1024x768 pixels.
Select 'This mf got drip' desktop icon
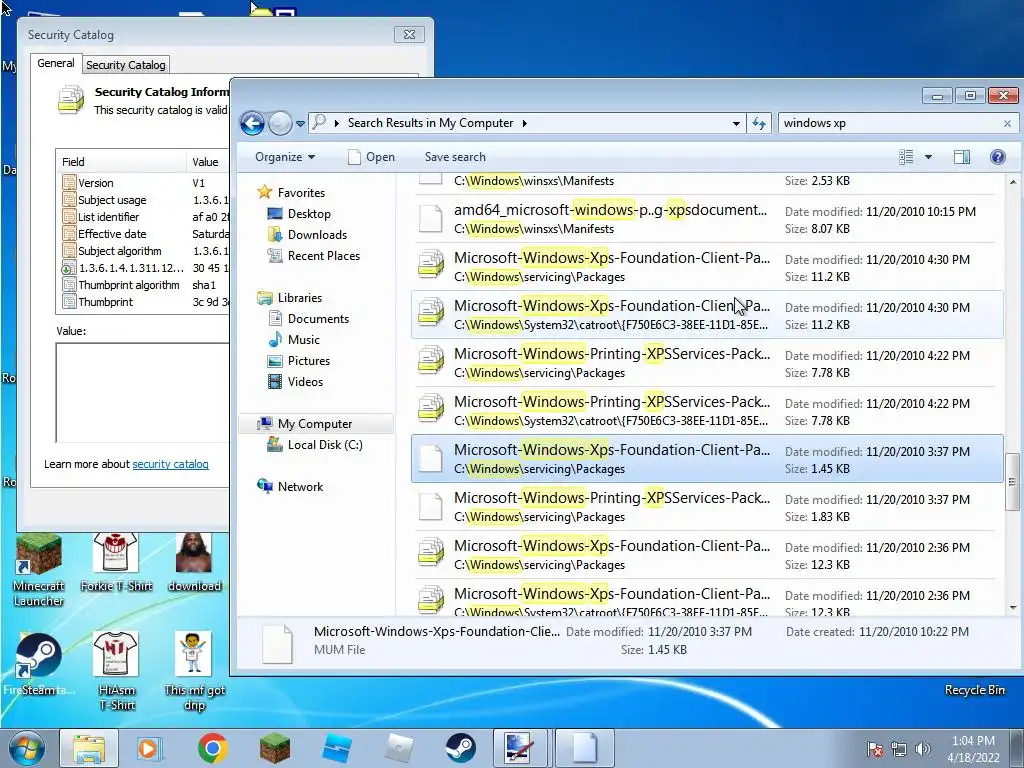194,671
